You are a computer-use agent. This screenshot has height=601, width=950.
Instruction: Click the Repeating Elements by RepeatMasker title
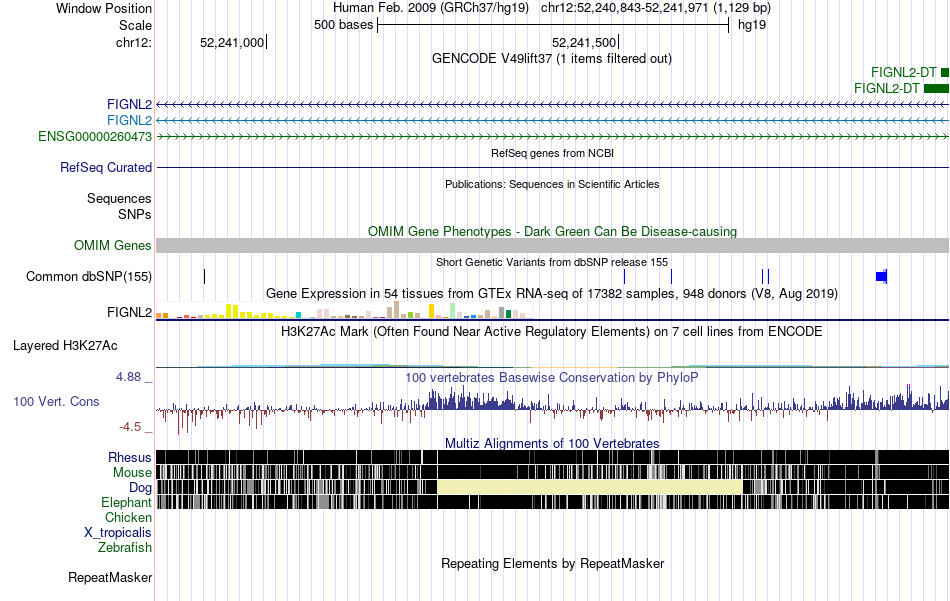552,563
